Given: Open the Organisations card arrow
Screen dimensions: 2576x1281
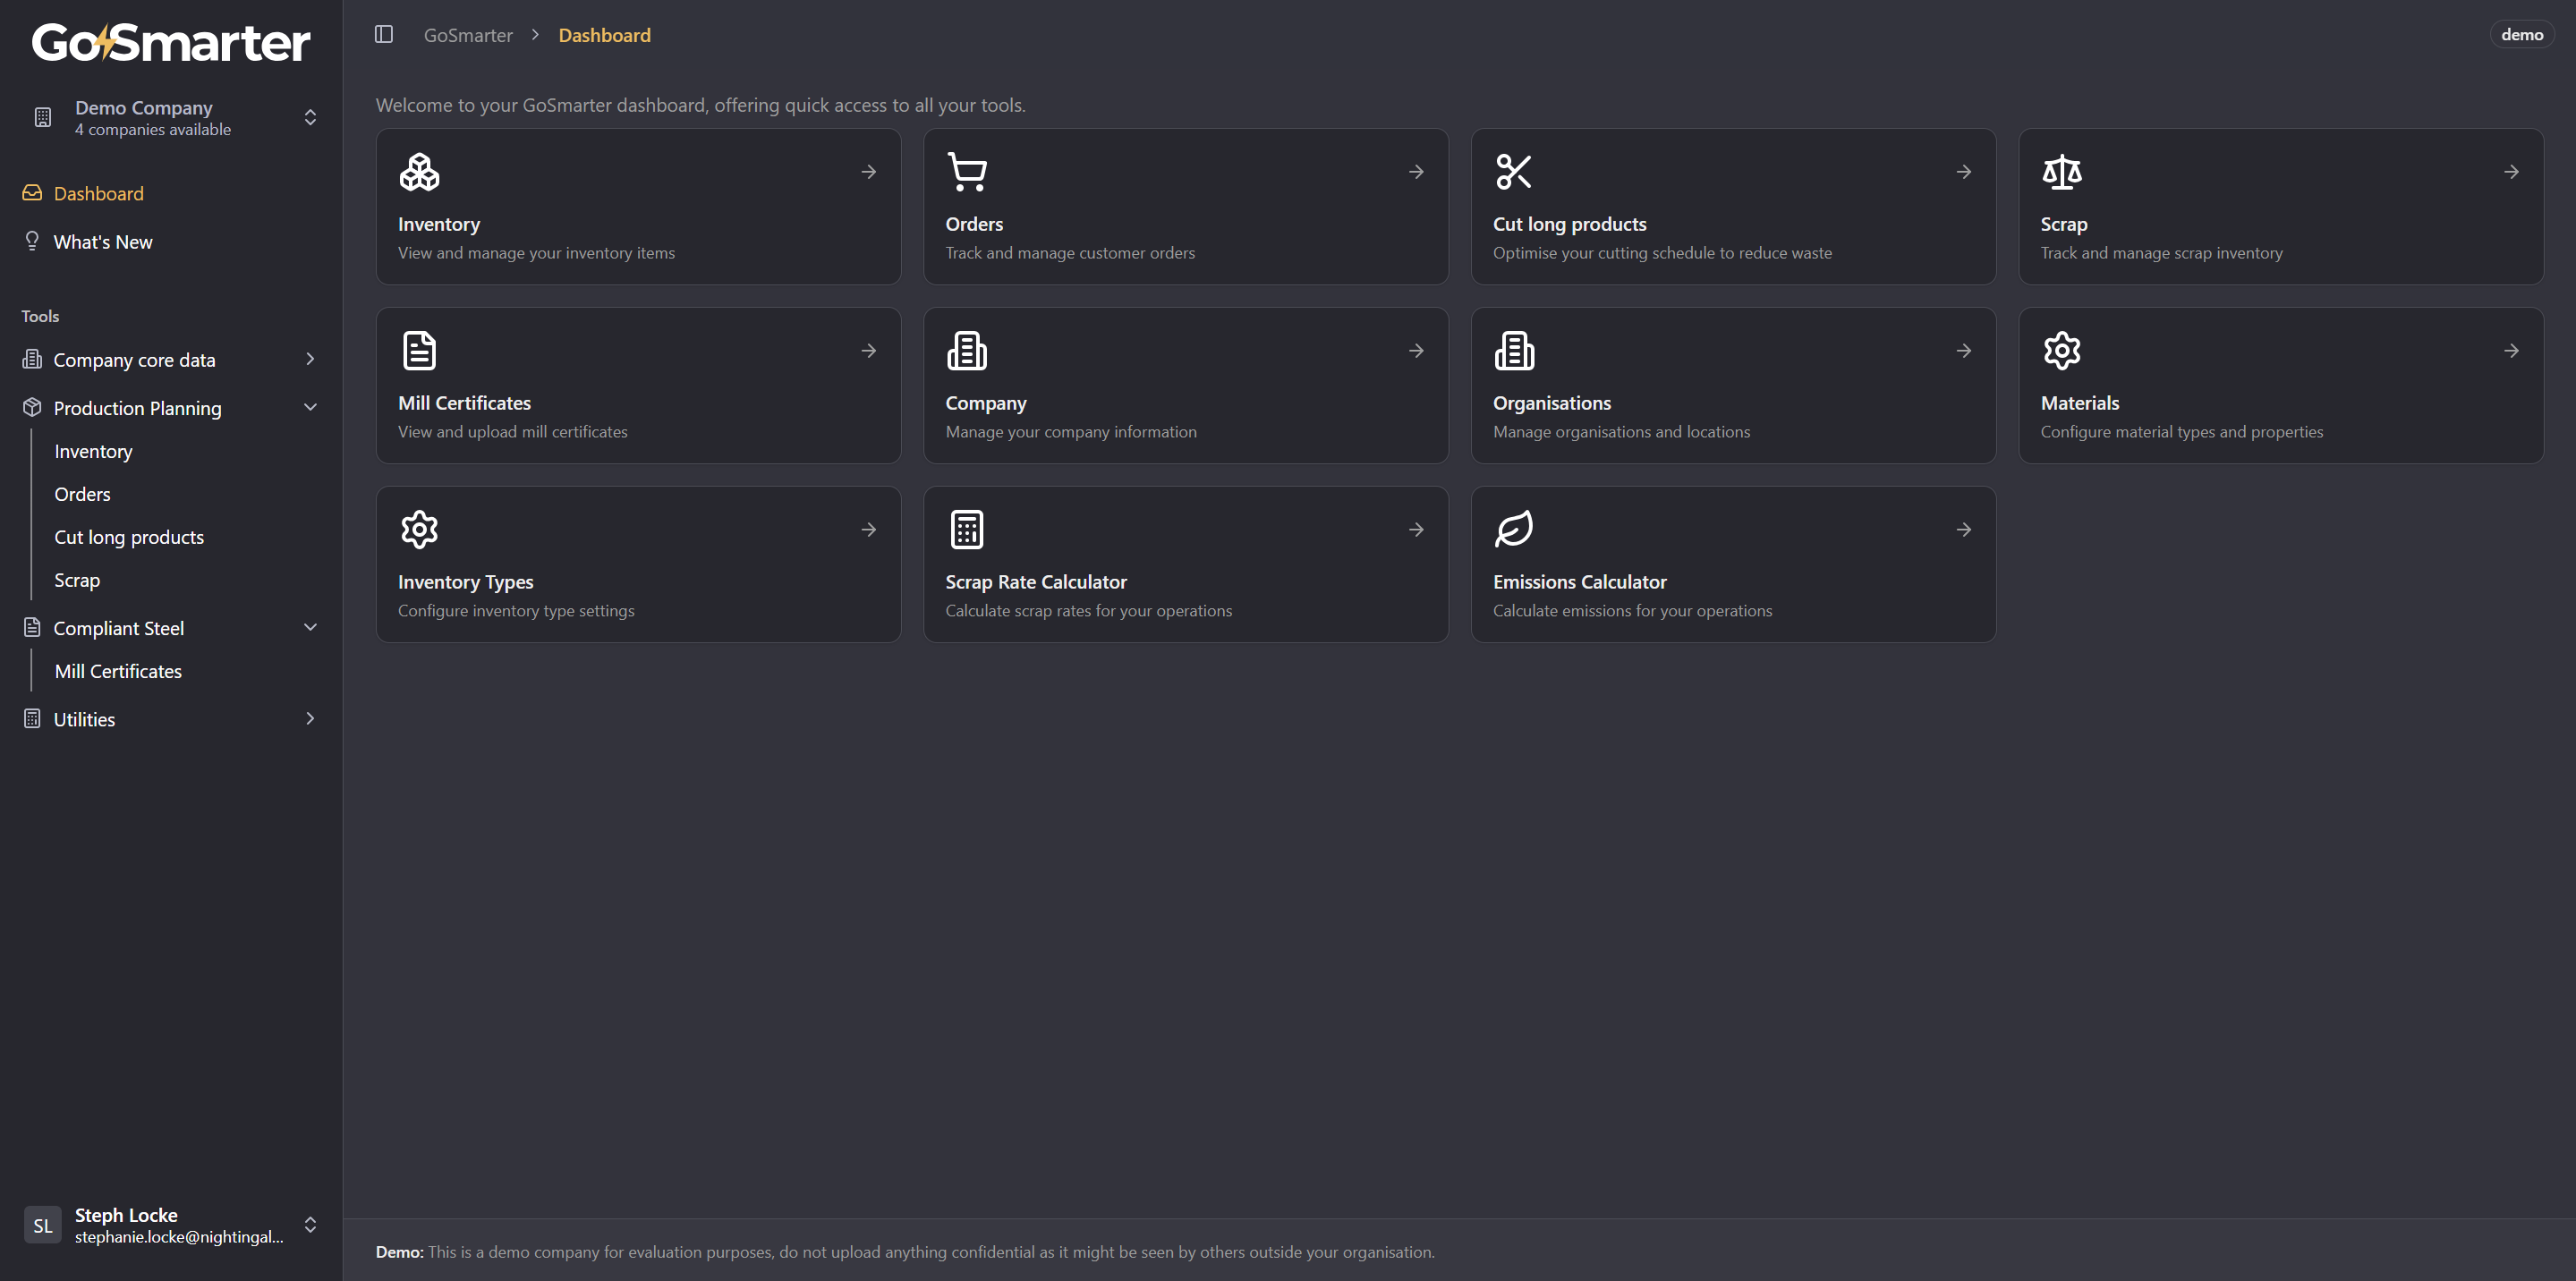Looking at the screenshot, I should [1963, 351].
